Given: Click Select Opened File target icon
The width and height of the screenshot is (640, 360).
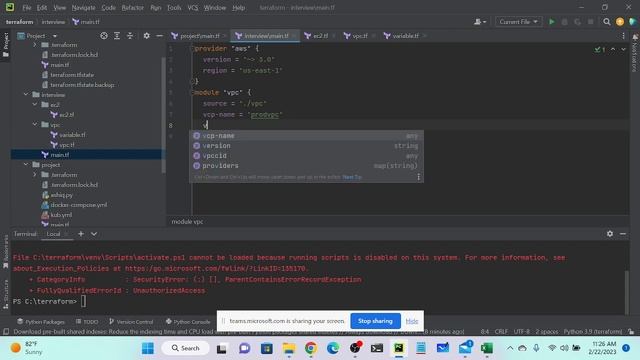Looking at the screenshot, I should [104, 36].
